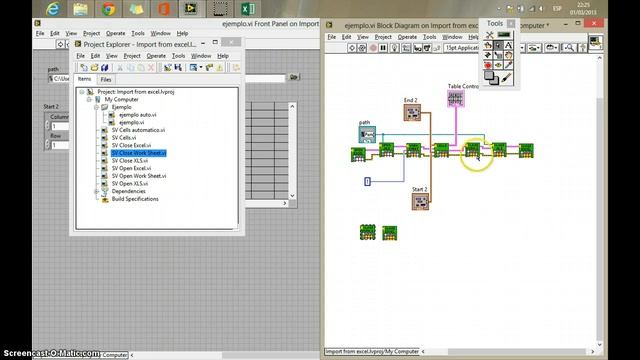Open Excel from the taskbar
The image size is (640, 360).
(x=247, y=9)
